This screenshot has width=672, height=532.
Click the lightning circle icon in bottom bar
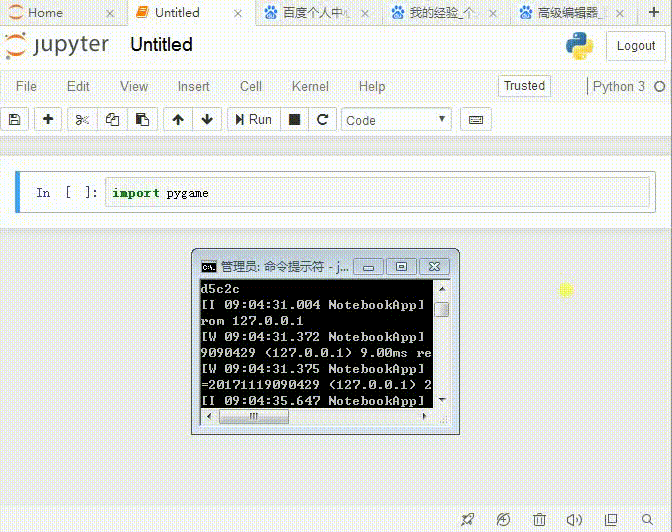(x=503, y=520)
